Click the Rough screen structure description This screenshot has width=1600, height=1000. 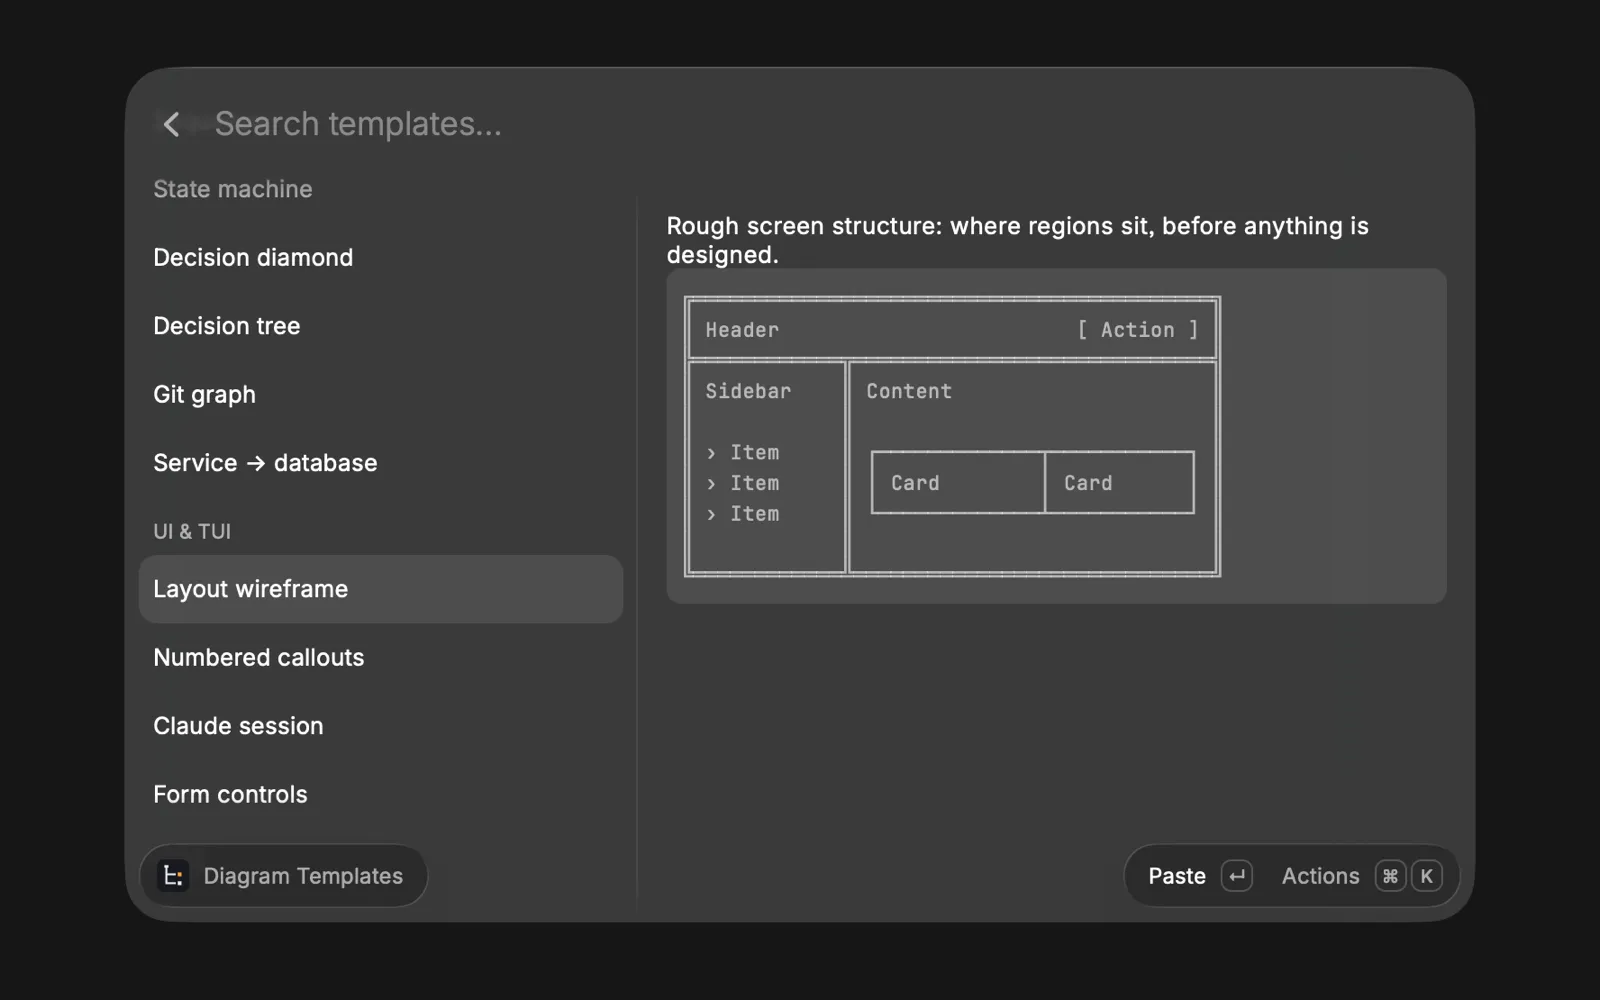(x=1018, y=240)
